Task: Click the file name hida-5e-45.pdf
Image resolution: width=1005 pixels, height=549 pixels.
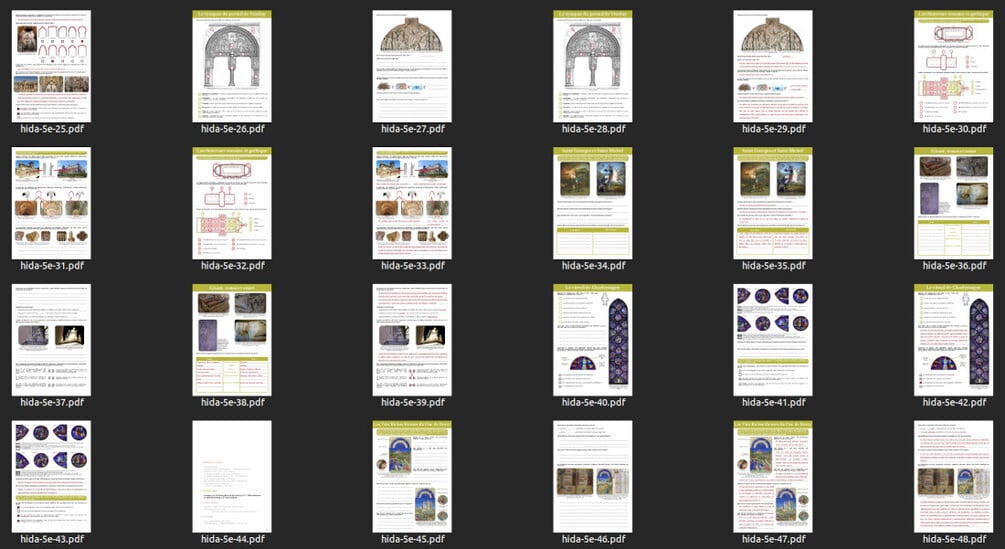Action: 413,539
